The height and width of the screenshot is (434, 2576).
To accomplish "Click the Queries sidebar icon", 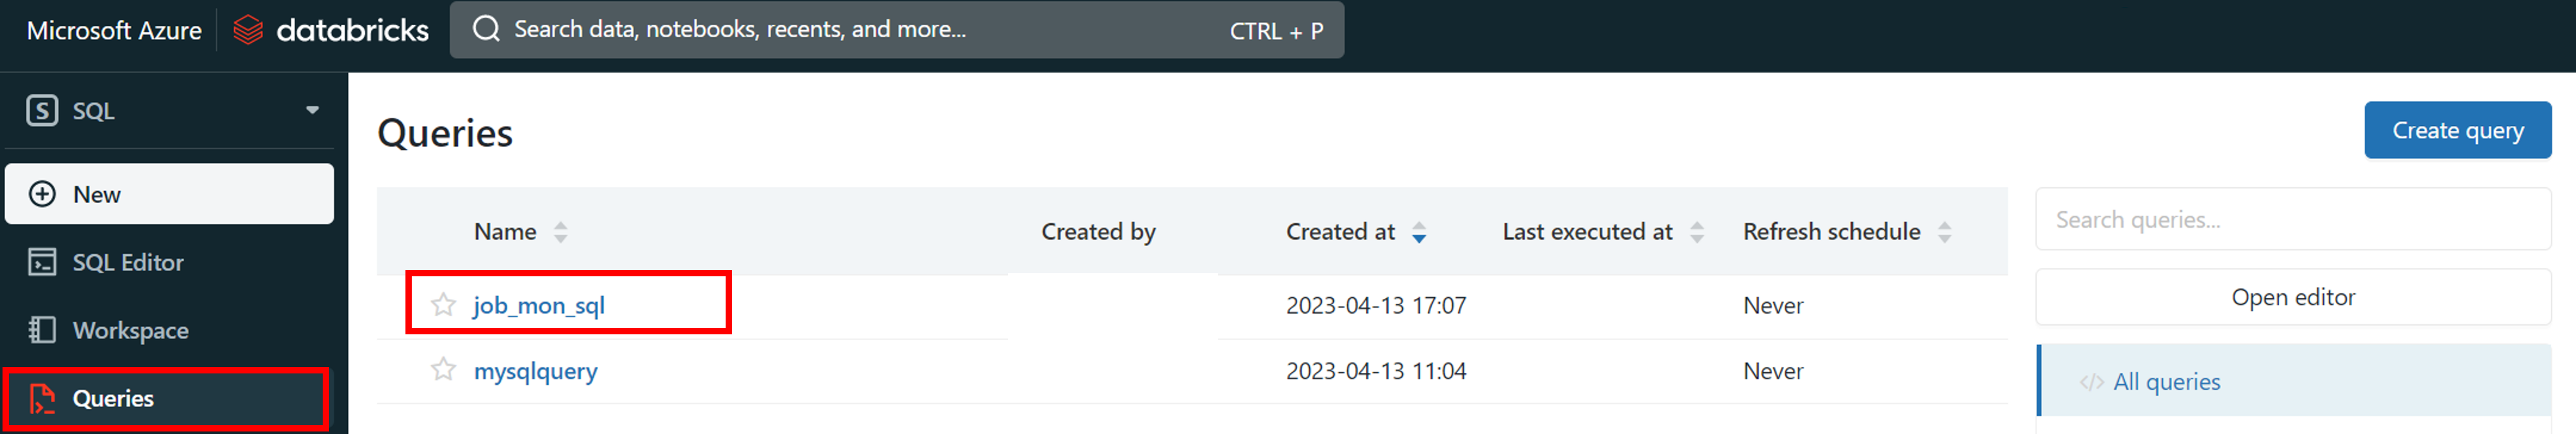I will 42,398.
